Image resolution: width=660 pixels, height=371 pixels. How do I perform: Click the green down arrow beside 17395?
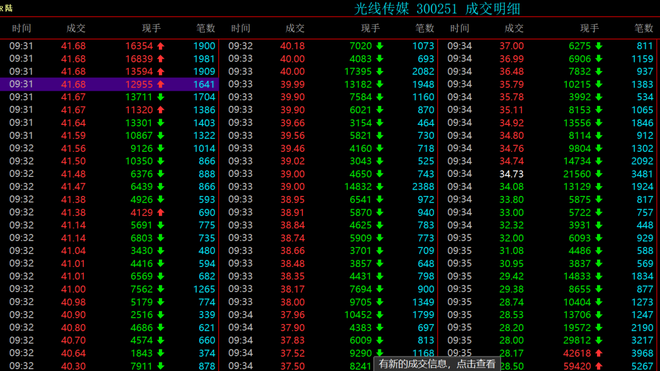pyautogui.click(x=380, y=72)
